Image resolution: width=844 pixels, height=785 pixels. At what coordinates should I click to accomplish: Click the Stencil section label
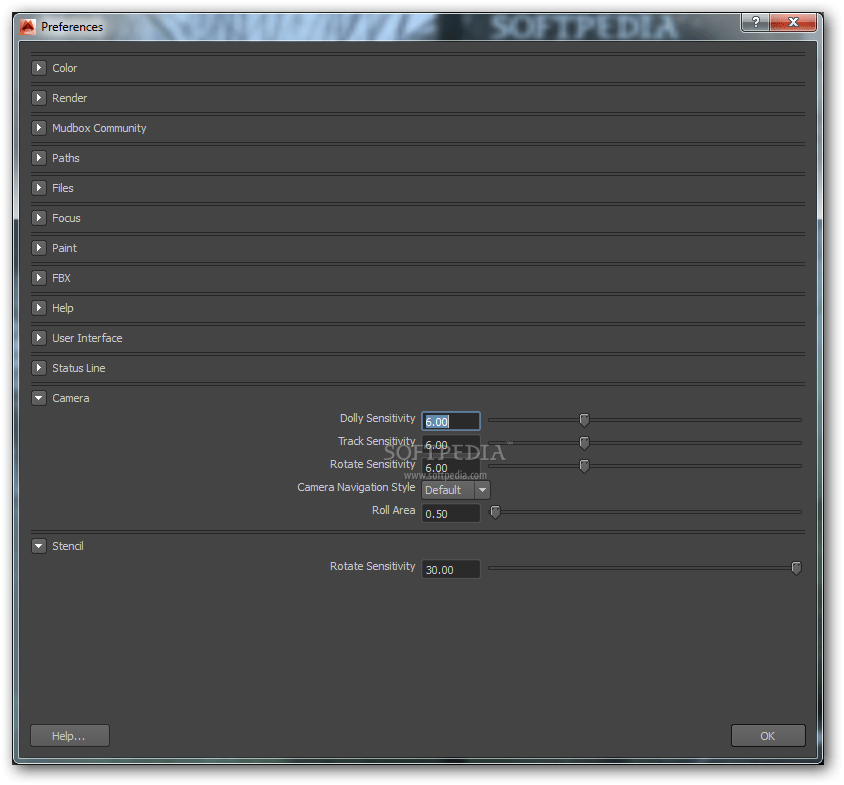pos(68,546)
